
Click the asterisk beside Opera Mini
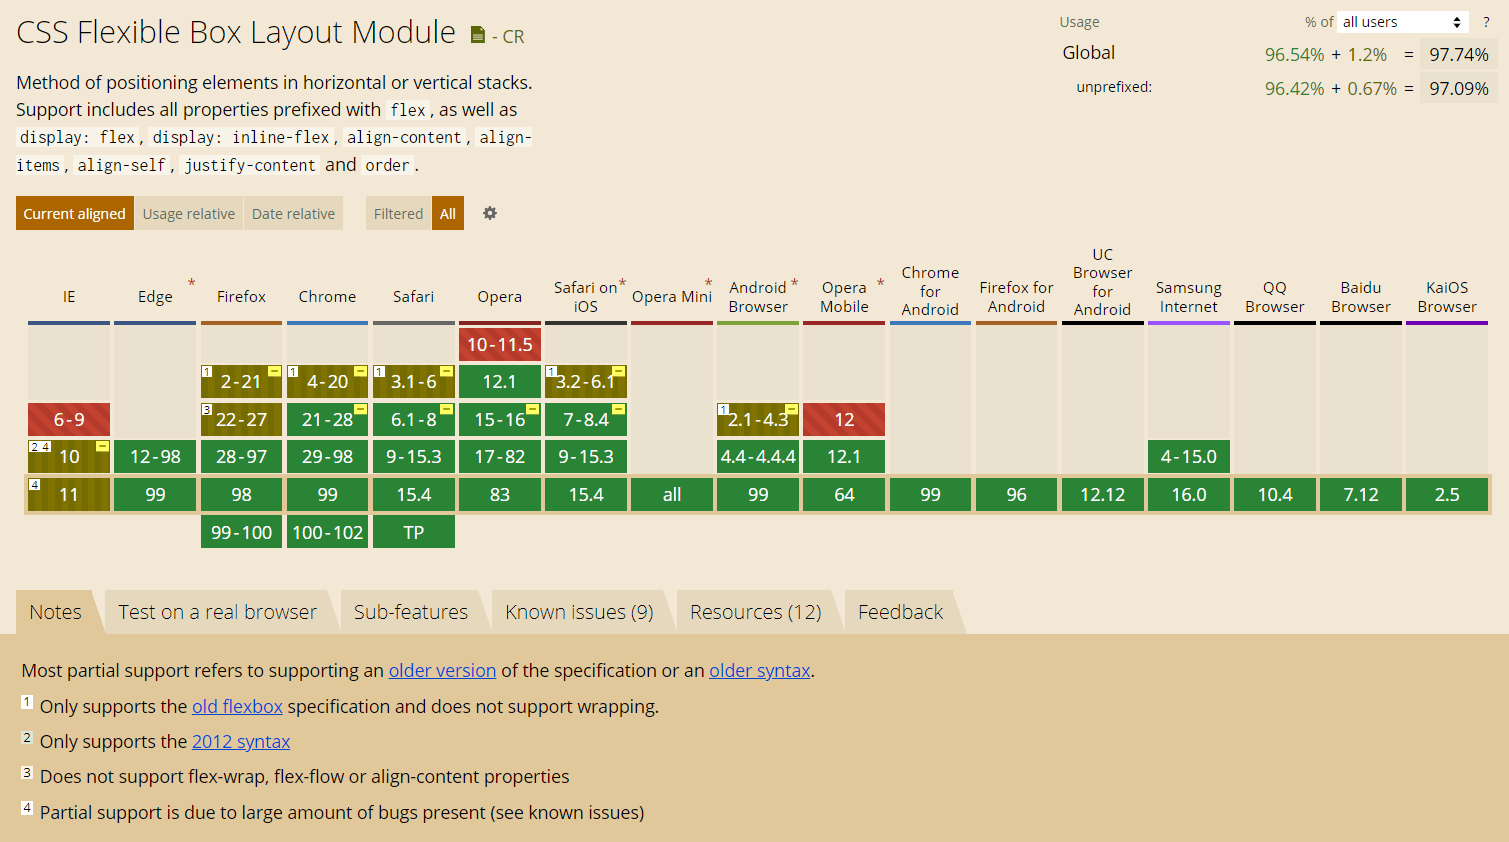tap(708, 283)
